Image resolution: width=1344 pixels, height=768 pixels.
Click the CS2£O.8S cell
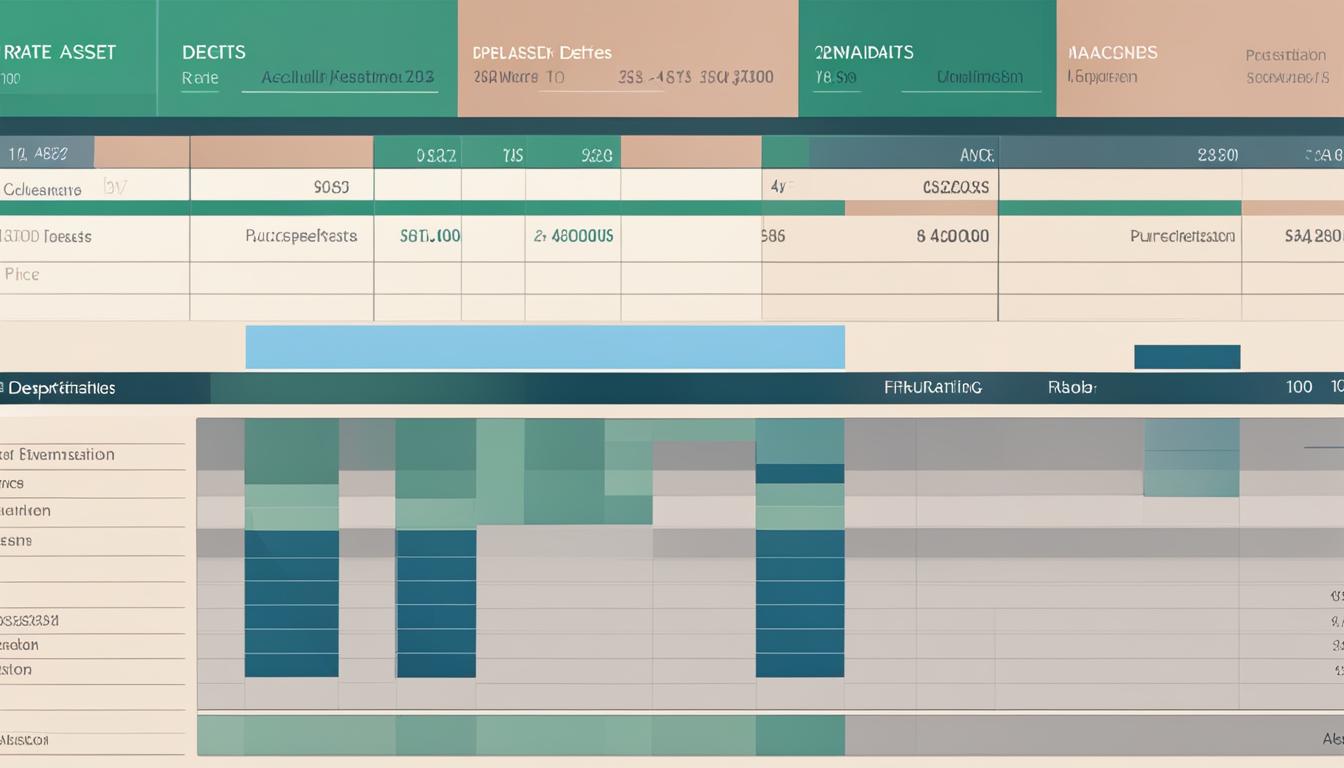tap(955, 186)
